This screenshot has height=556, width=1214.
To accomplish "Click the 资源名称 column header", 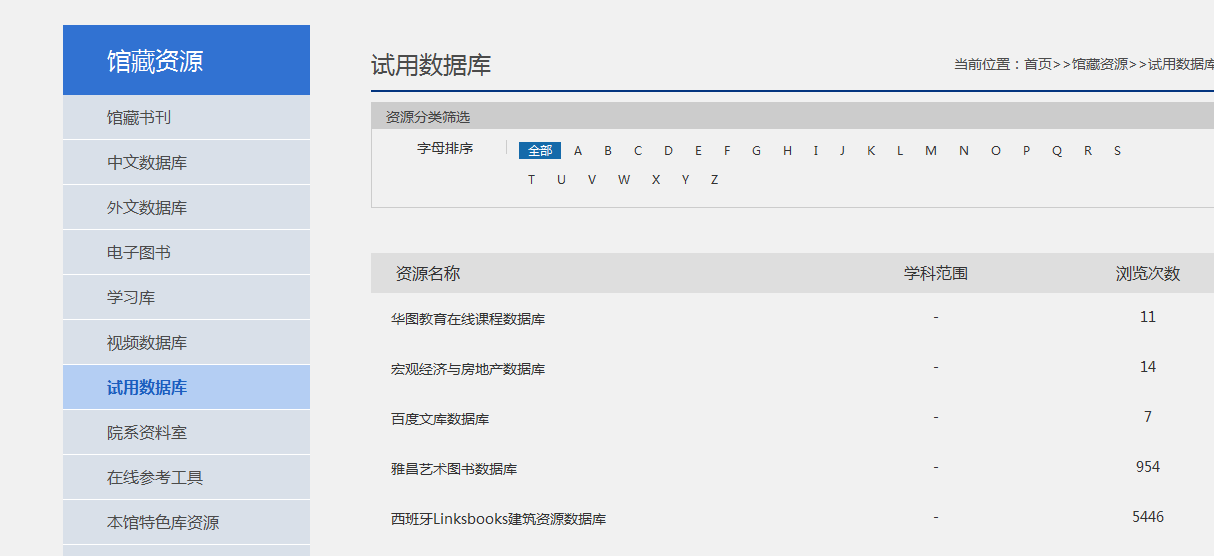I will (x=428, y=273).
